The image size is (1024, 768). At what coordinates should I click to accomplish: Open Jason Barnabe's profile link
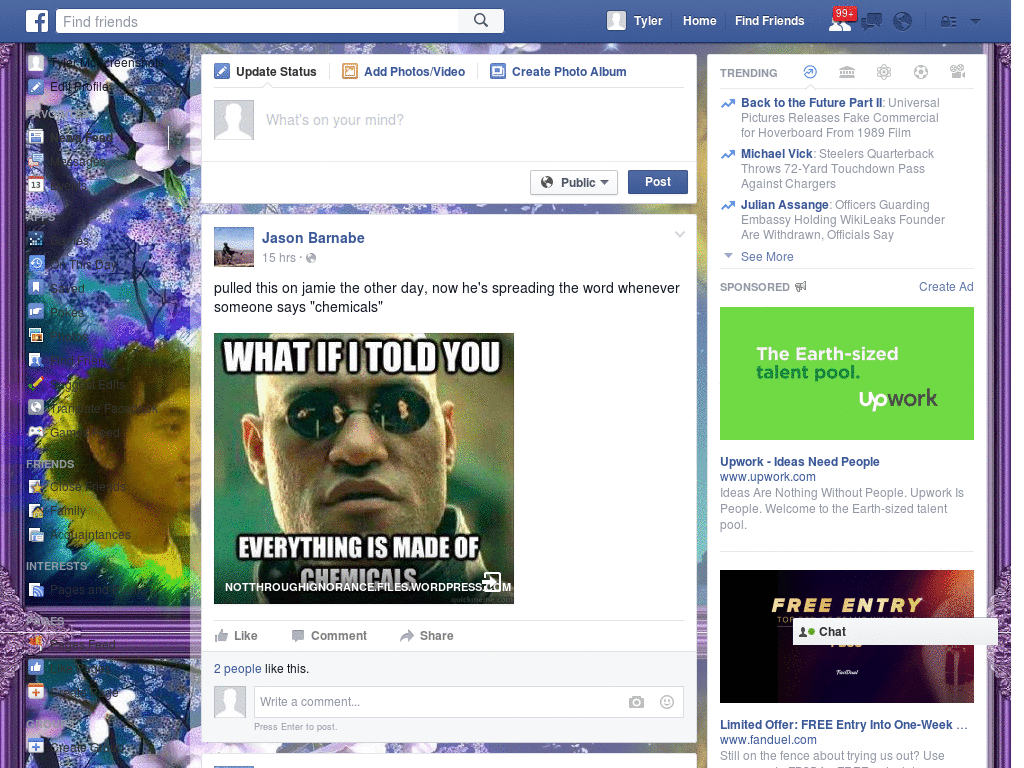[x=313, y=238]
